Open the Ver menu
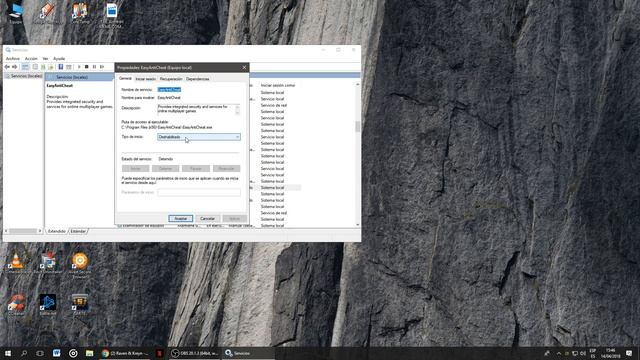This screenshot has height=360, width=640. tap(45, 58)
